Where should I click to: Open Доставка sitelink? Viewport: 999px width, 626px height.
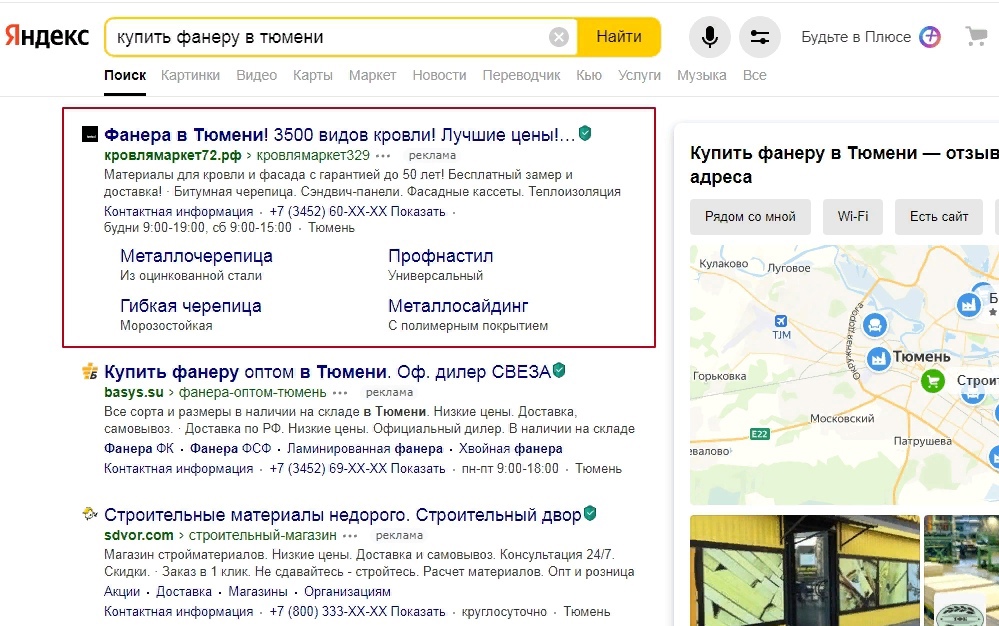183,592
